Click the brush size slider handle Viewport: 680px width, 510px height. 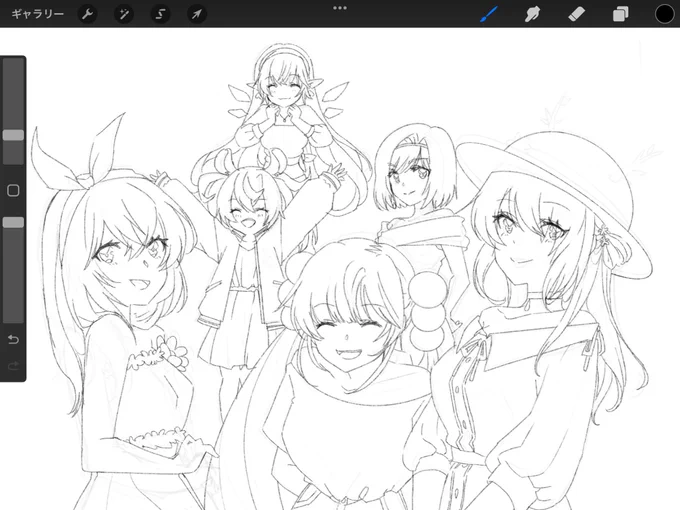pyautogui.click(x=13, y=135)
